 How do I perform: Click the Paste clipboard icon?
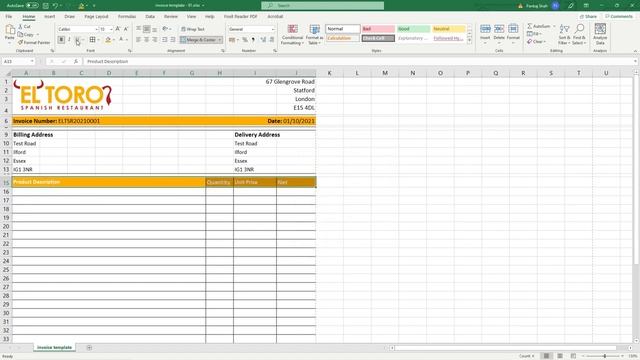[x=10, y=30]
